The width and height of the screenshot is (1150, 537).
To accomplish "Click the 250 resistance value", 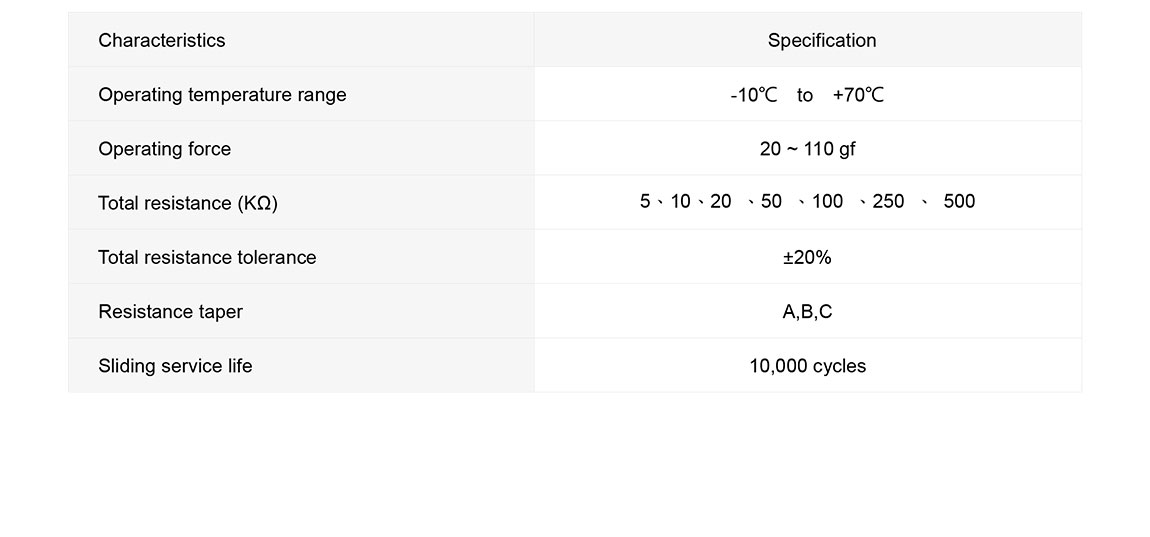I will click(888, 201).
